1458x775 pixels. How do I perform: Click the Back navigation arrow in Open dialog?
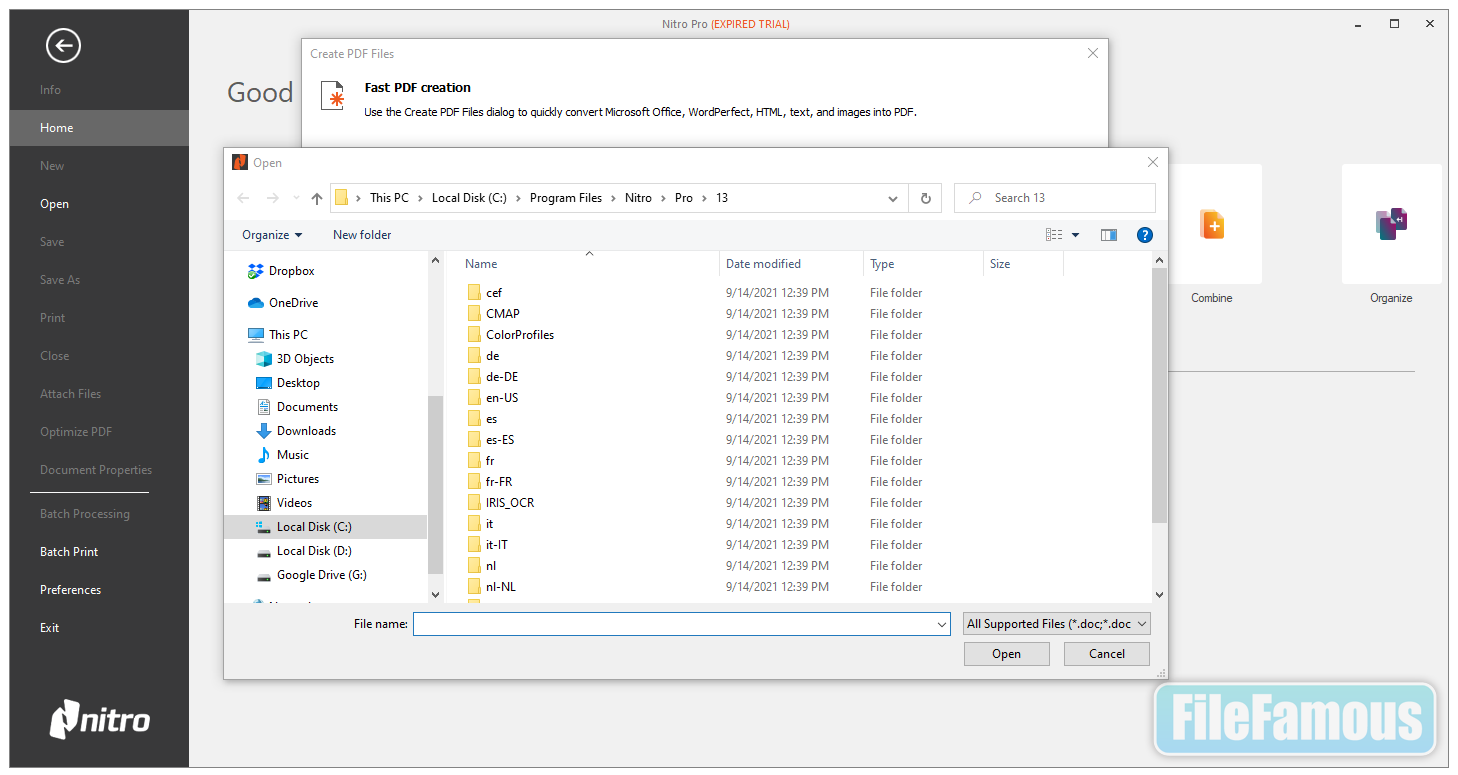point(243,198)
